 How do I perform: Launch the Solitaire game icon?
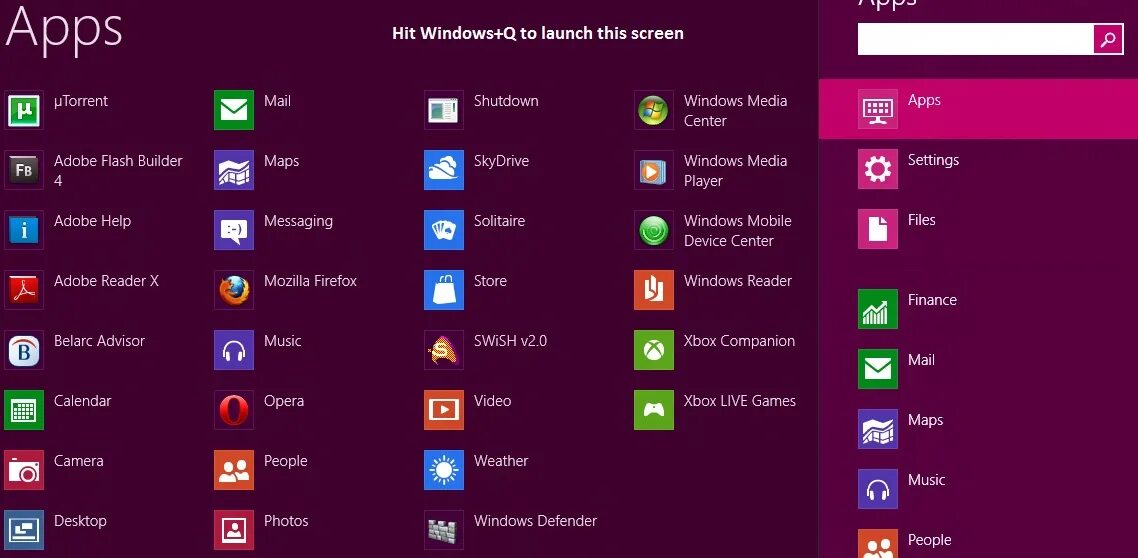coord(443,230)
